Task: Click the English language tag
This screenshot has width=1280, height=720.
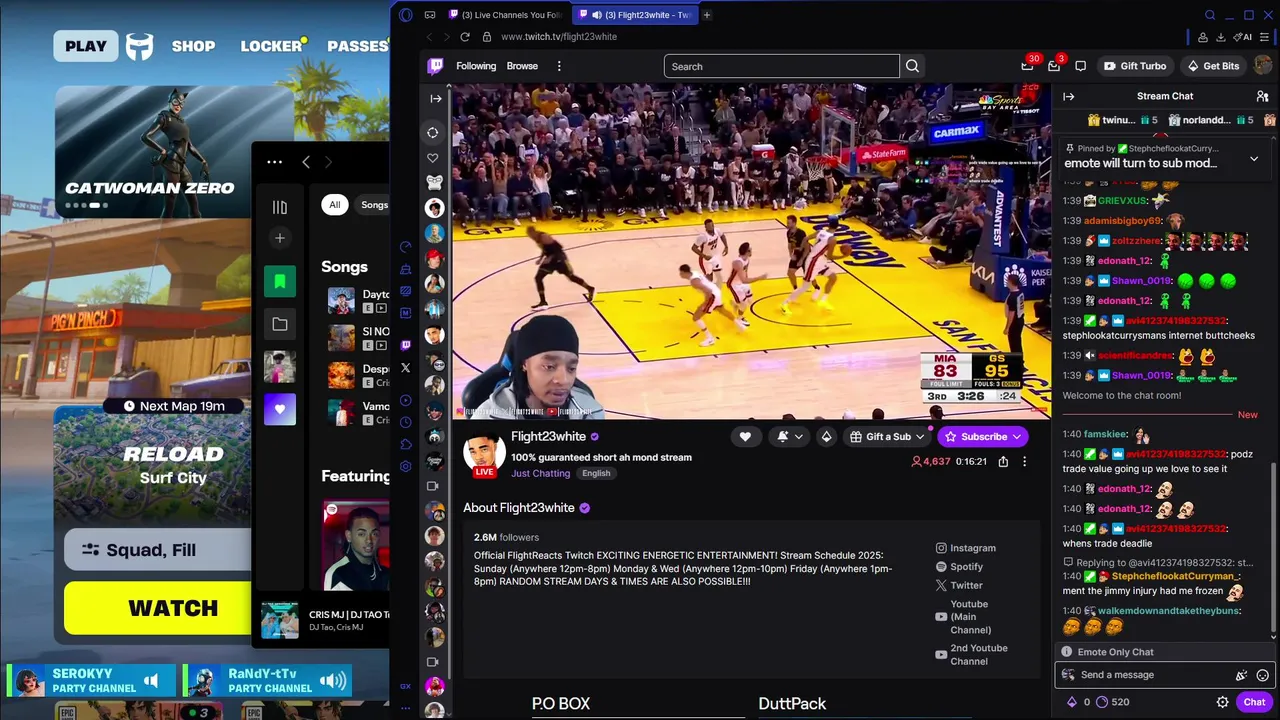Action: tap(596, 473)
